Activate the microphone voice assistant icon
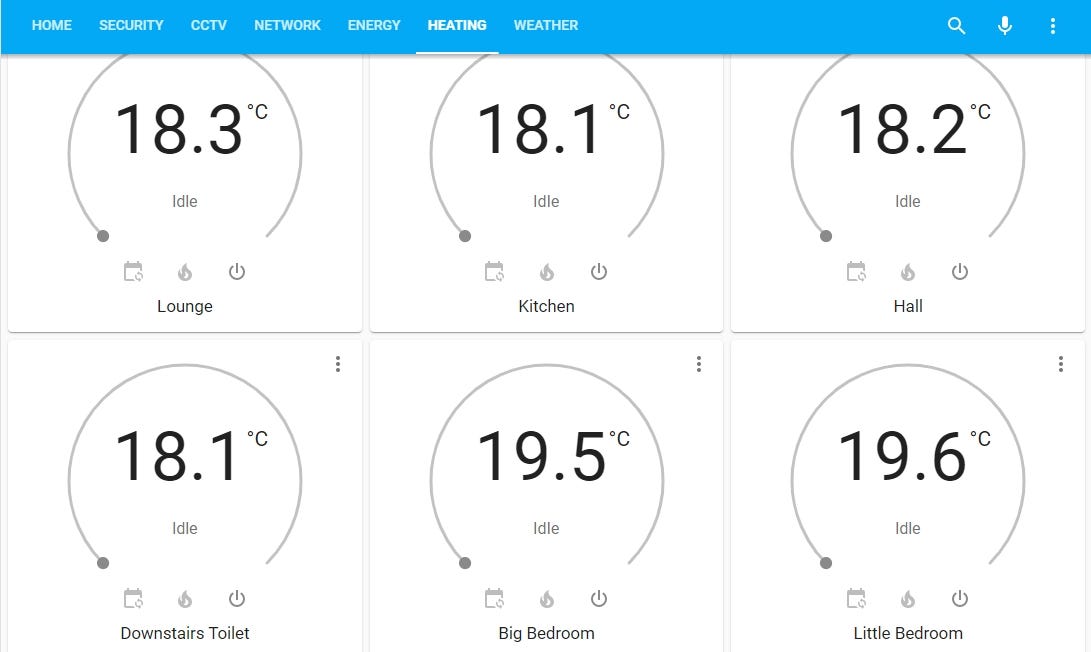This screenshot has height=652, width=1091. point(1004,26)
